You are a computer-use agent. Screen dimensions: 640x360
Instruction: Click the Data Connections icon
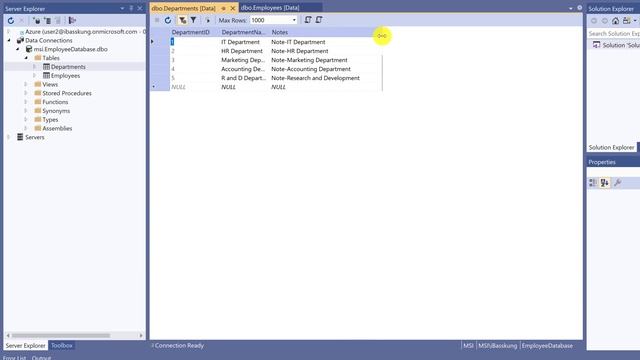pos(20,40)
